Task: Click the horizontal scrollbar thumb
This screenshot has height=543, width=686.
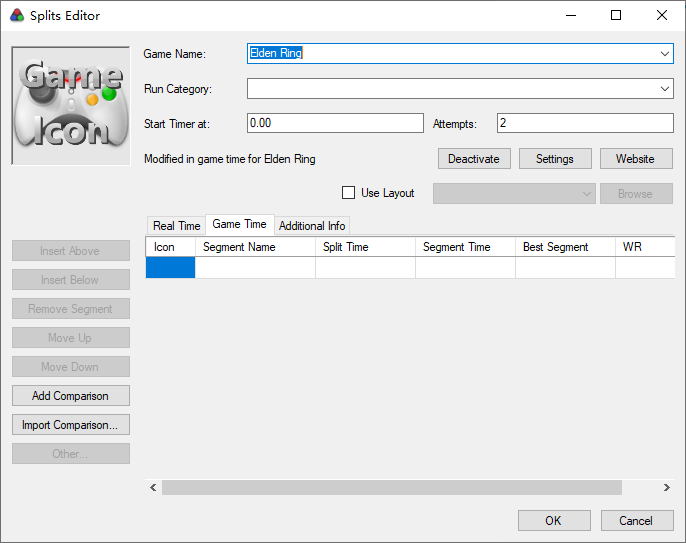Action: tap(392, 487)
